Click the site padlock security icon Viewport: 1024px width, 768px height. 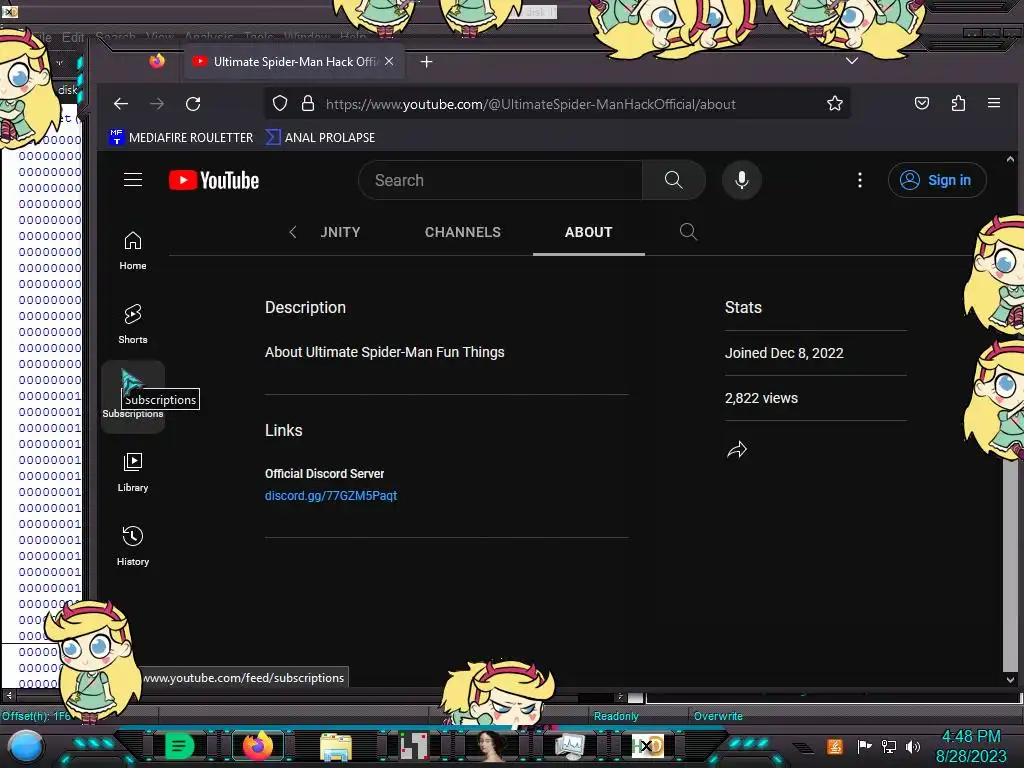point(308,104)
